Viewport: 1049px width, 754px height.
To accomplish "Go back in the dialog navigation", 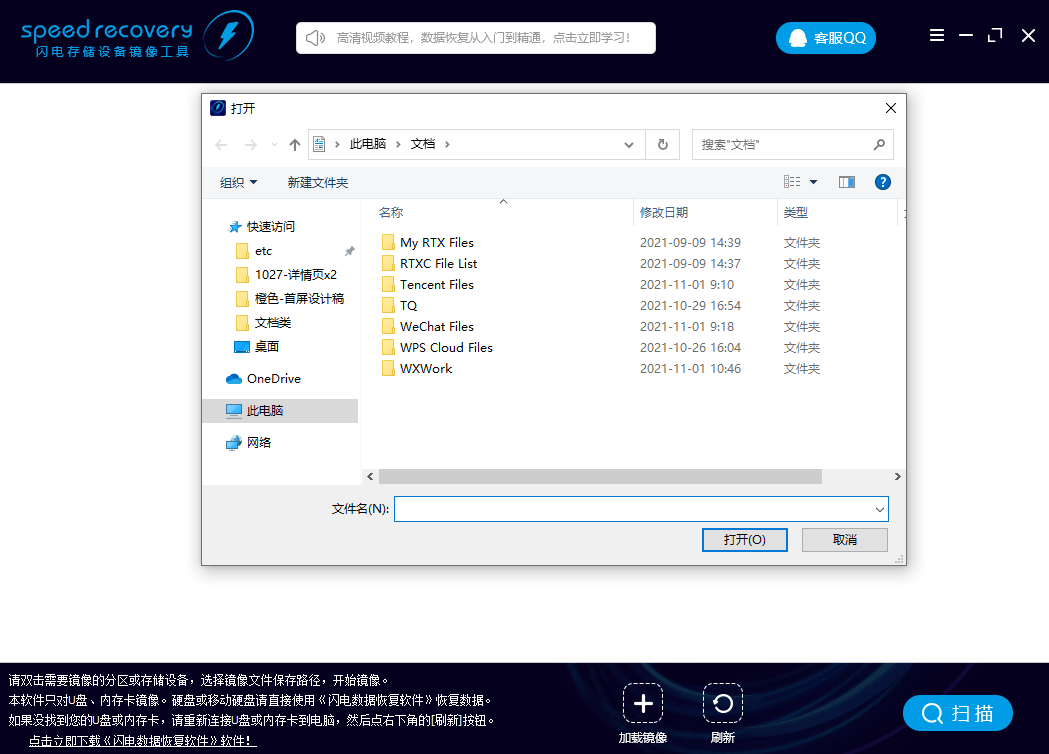I will [221, 145].
